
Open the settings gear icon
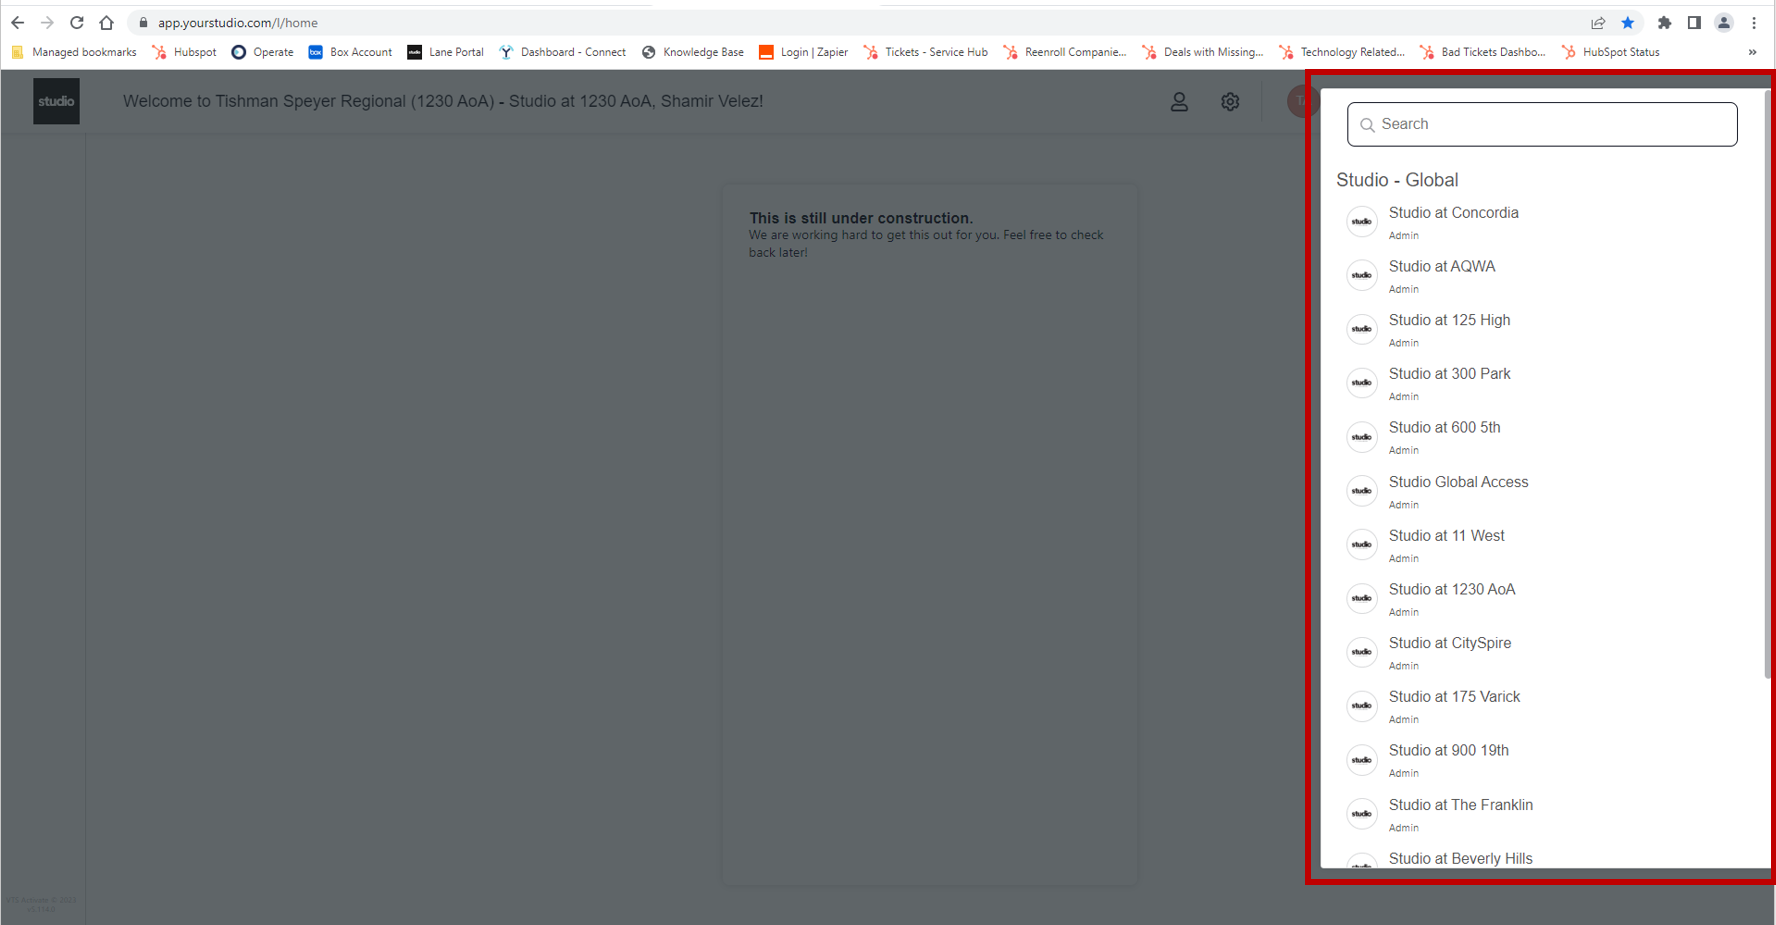tap(1230, 101)
